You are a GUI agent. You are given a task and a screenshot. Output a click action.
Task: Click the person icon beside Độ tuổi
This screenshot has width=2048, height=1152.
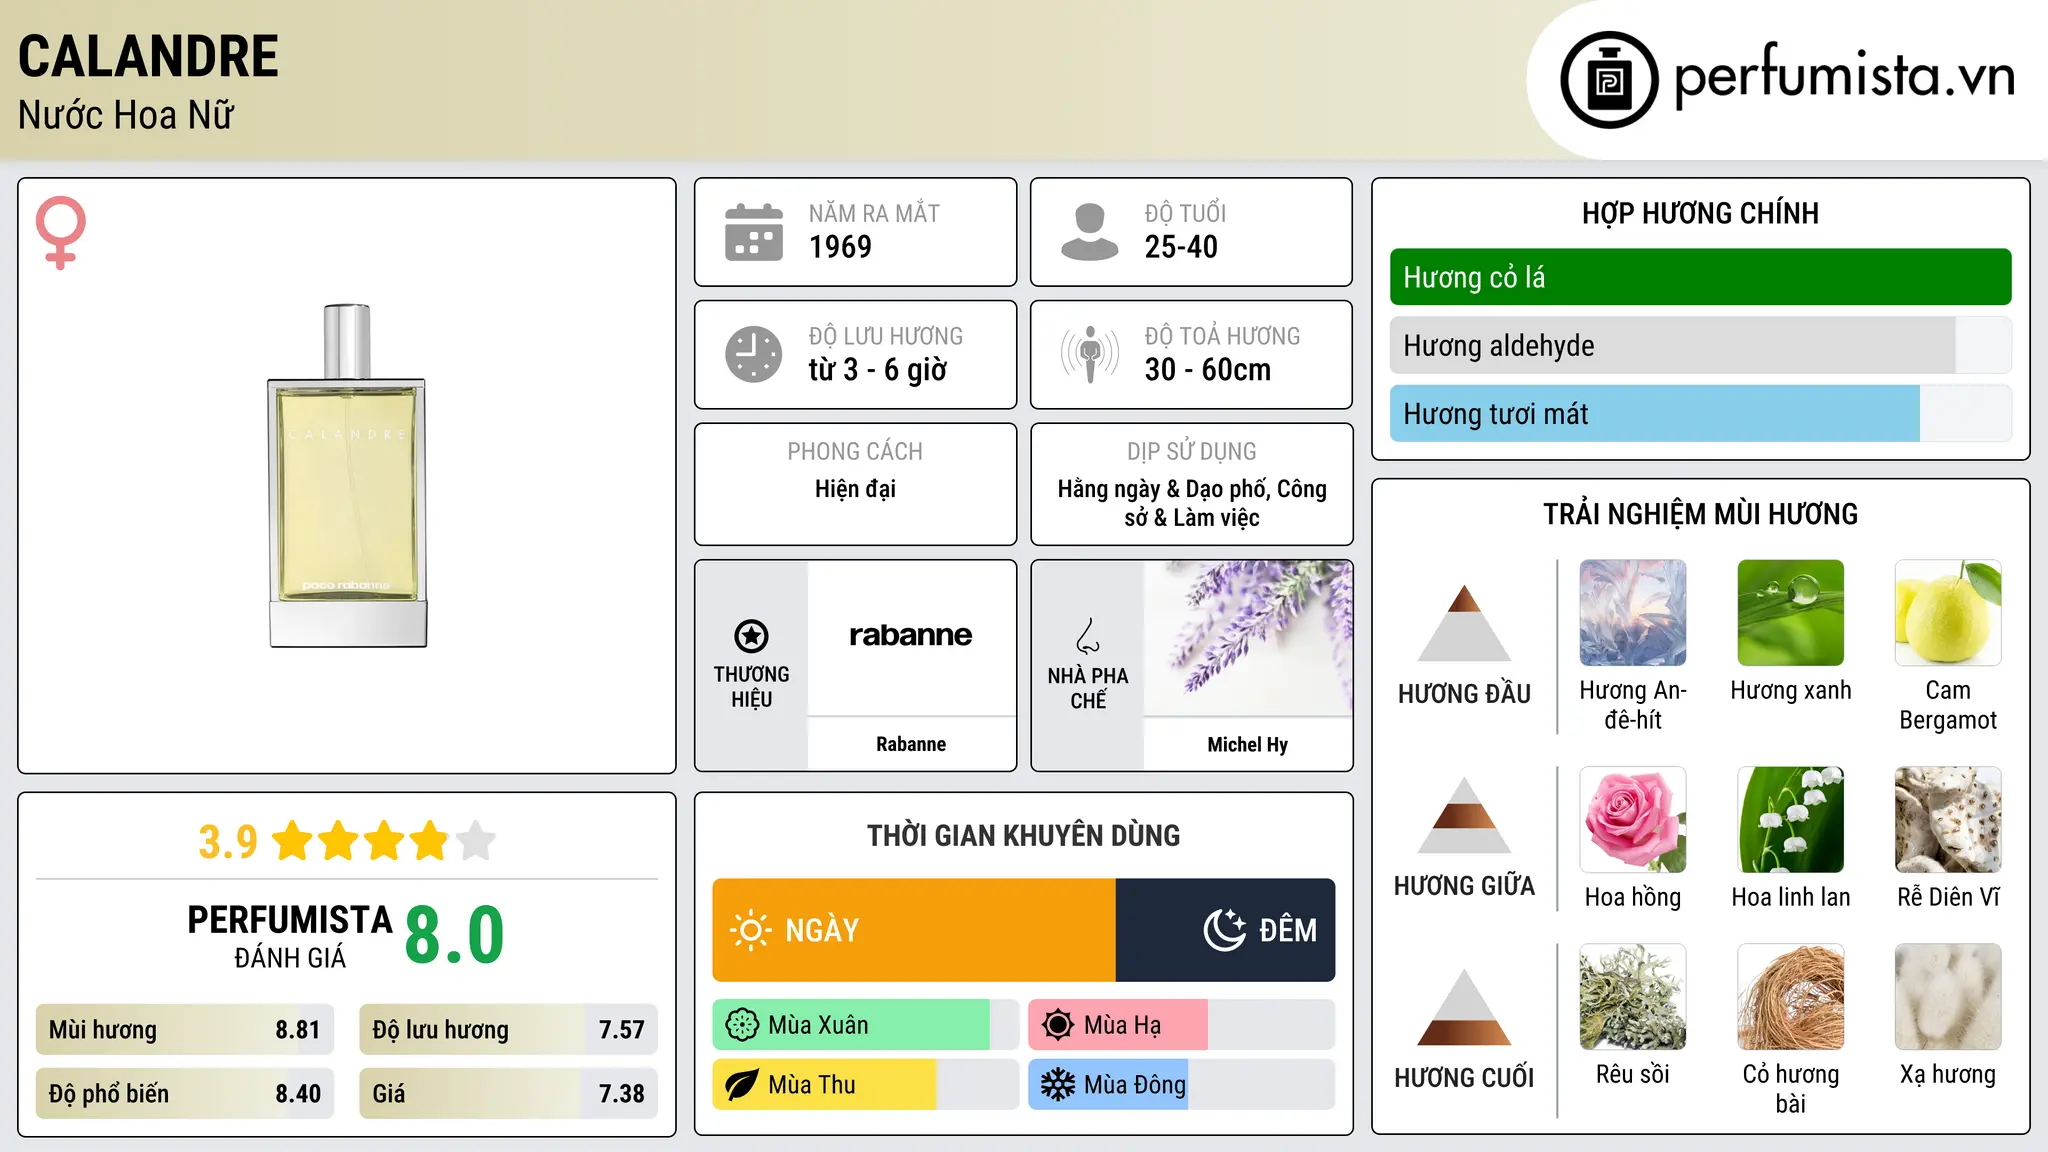(x=1090, y=232)
